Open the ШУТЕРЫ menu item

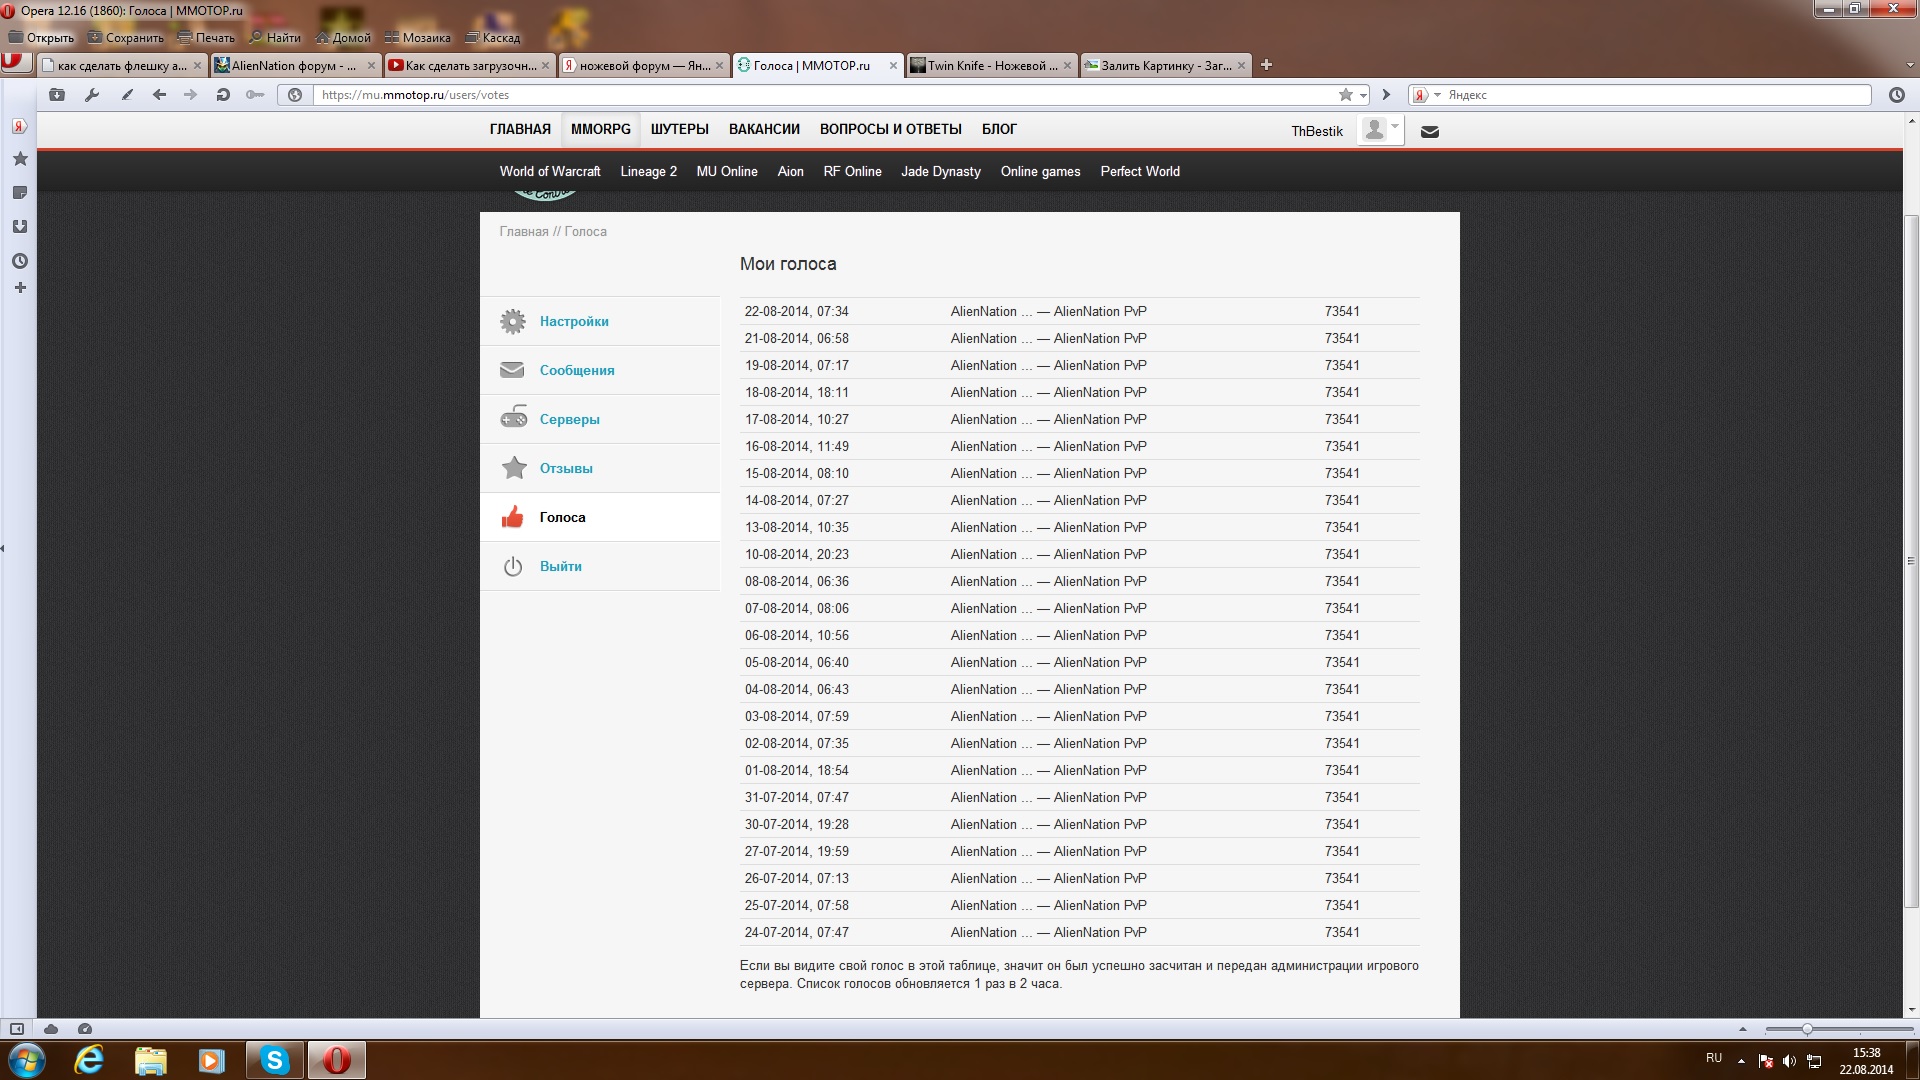pos(680,129)
